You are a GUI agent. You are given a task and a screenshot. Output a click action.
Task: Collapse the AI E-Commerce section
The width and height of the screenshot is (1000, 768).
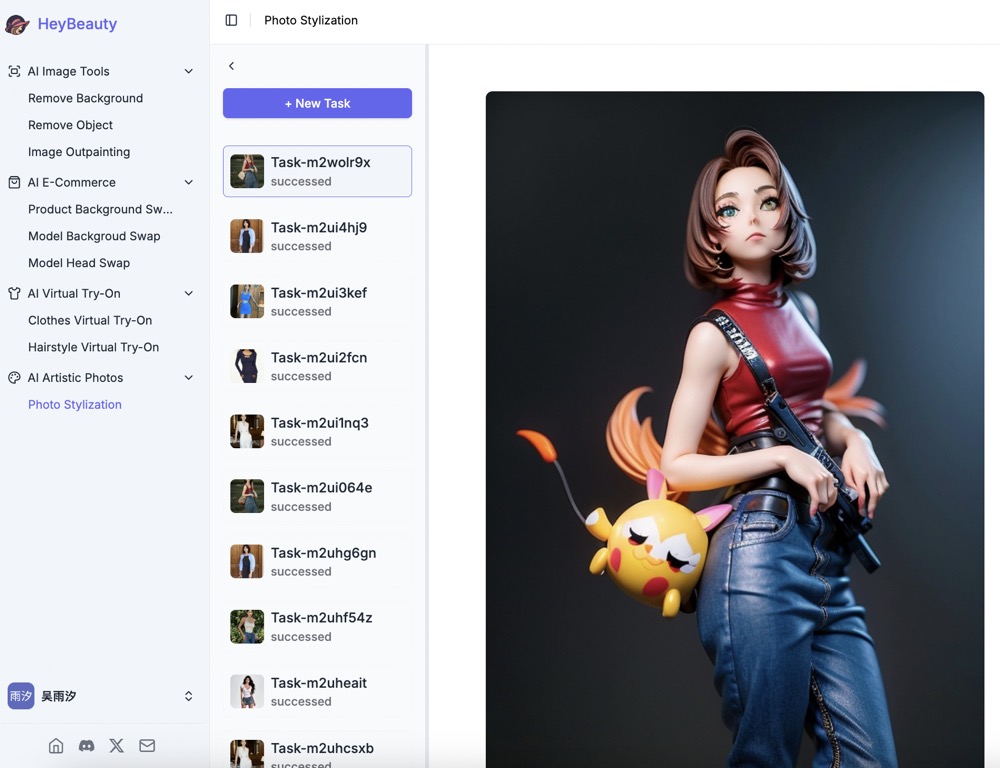[189, 182]
